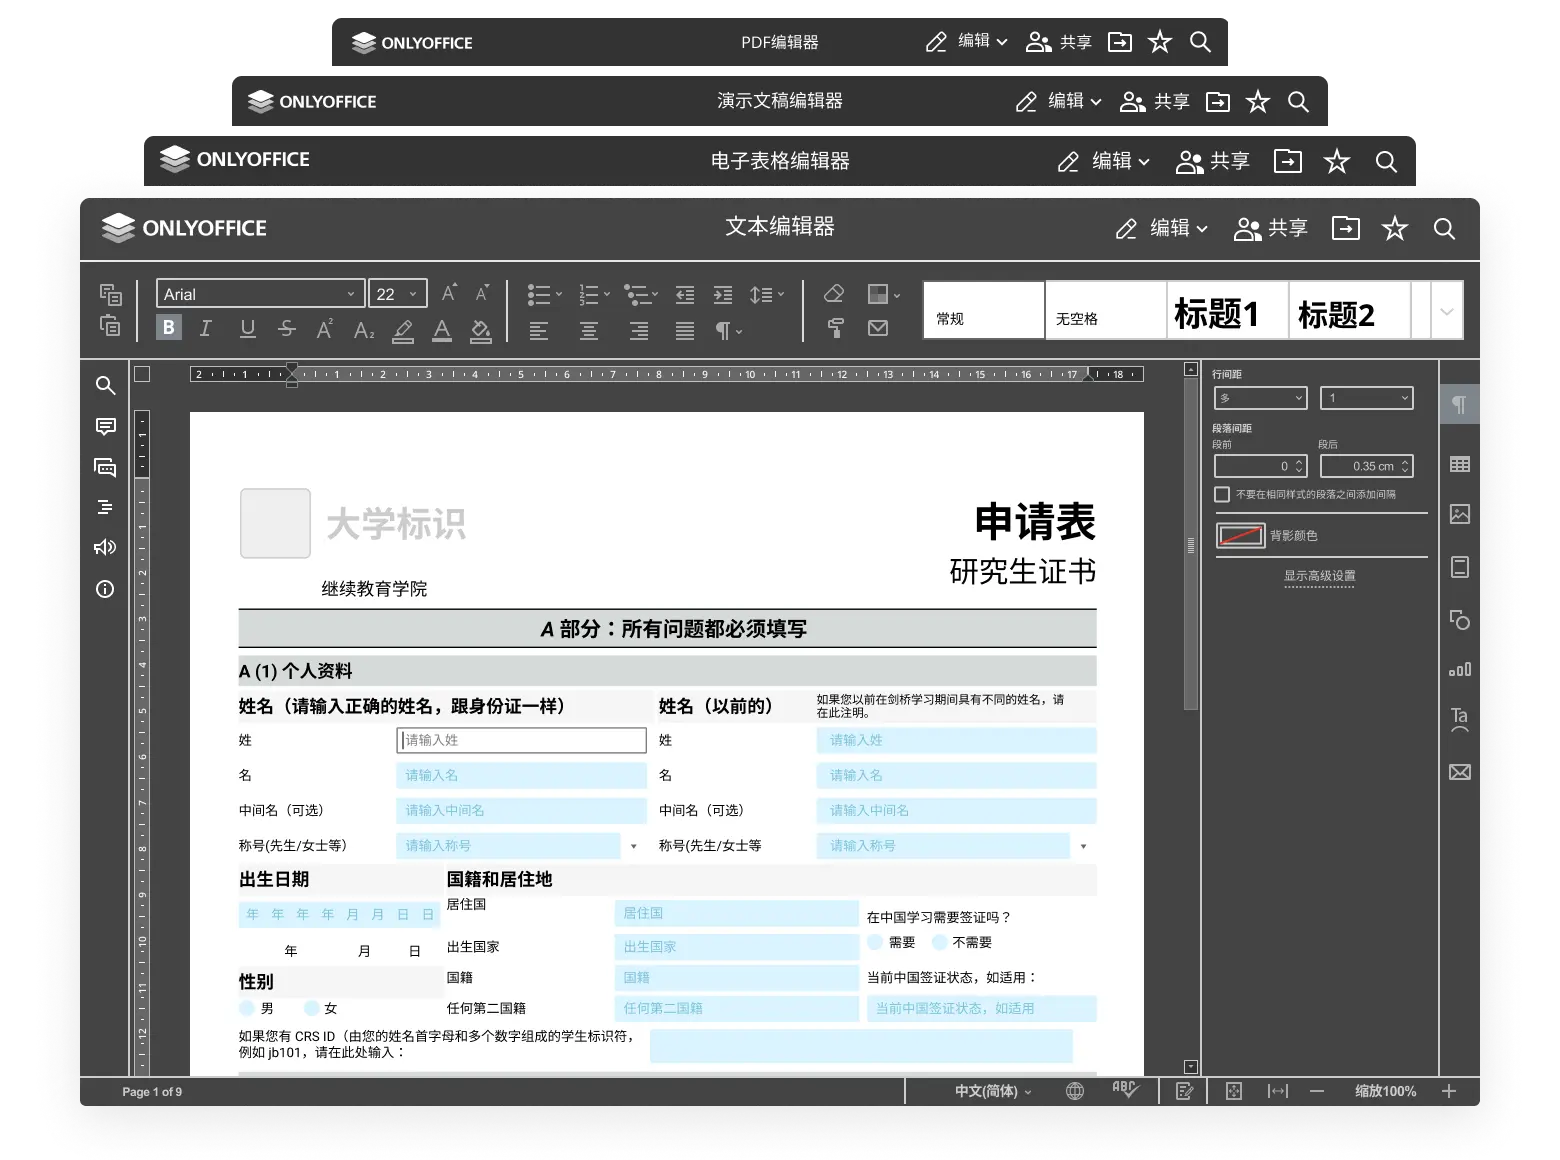This screenshot has height=1160, width=1560.
Task: Open shape settings tab in right sidebar
Action: (1460, 619)
